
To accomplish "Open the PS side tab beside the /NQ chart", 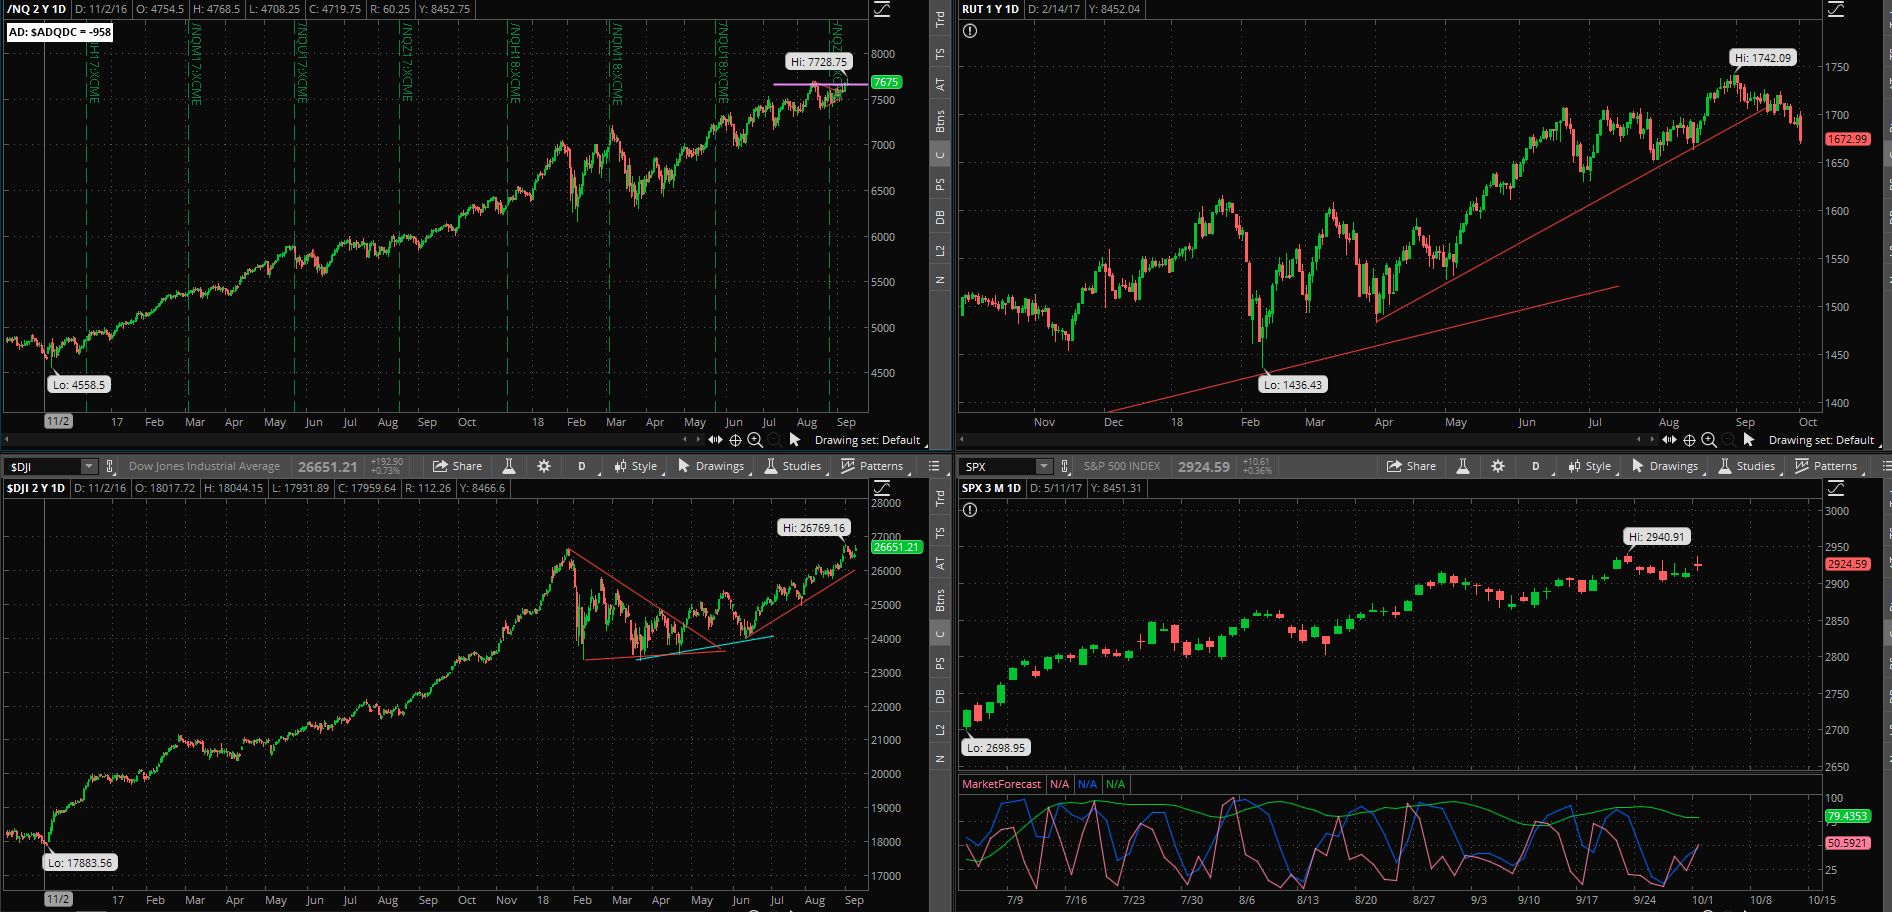I will pos(940,185).
